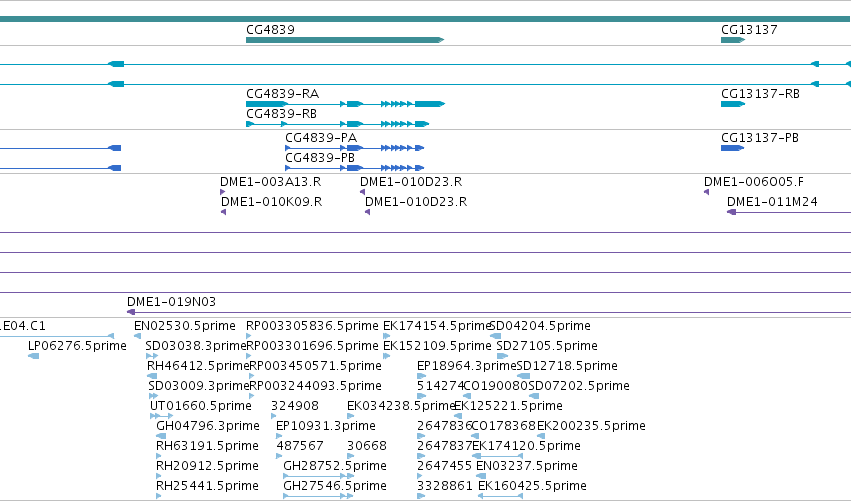Select the CG4839-RA transcript first exon
Screen dimensions: 851x501
(x=267, y=104)
